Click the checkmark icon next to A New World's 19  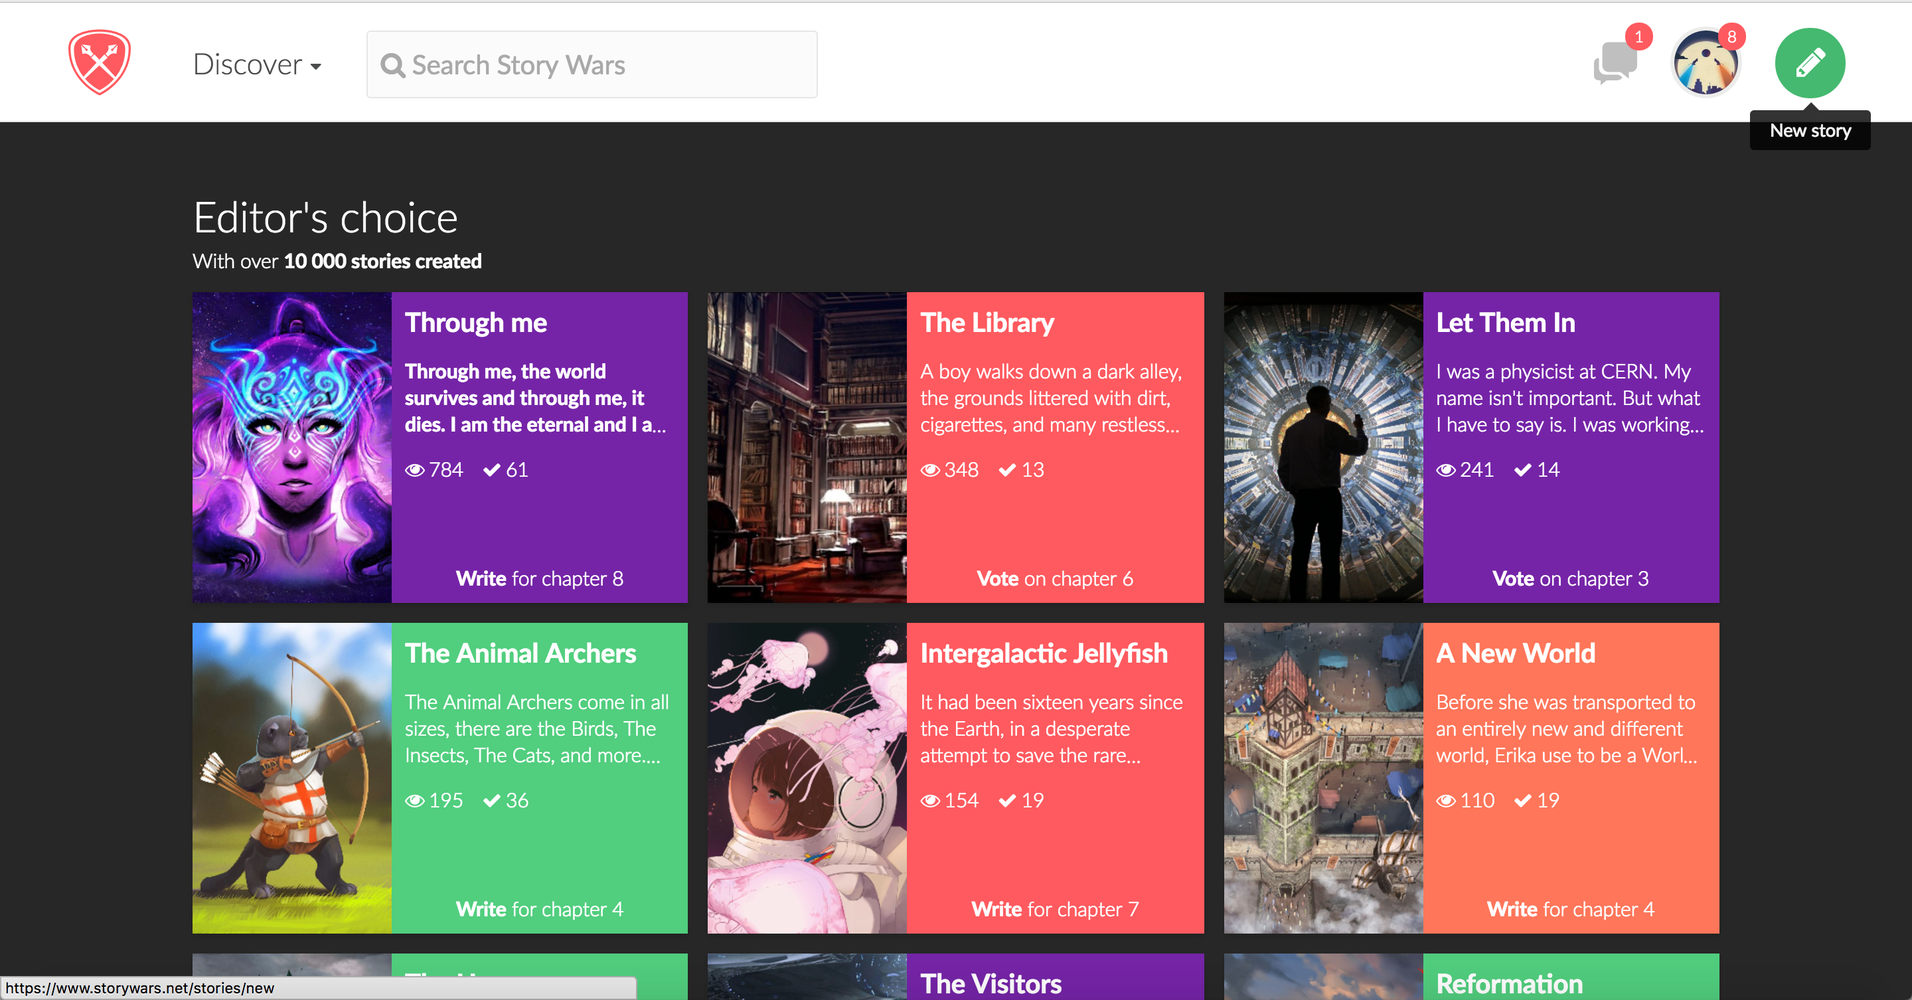tap(1523, 801)
